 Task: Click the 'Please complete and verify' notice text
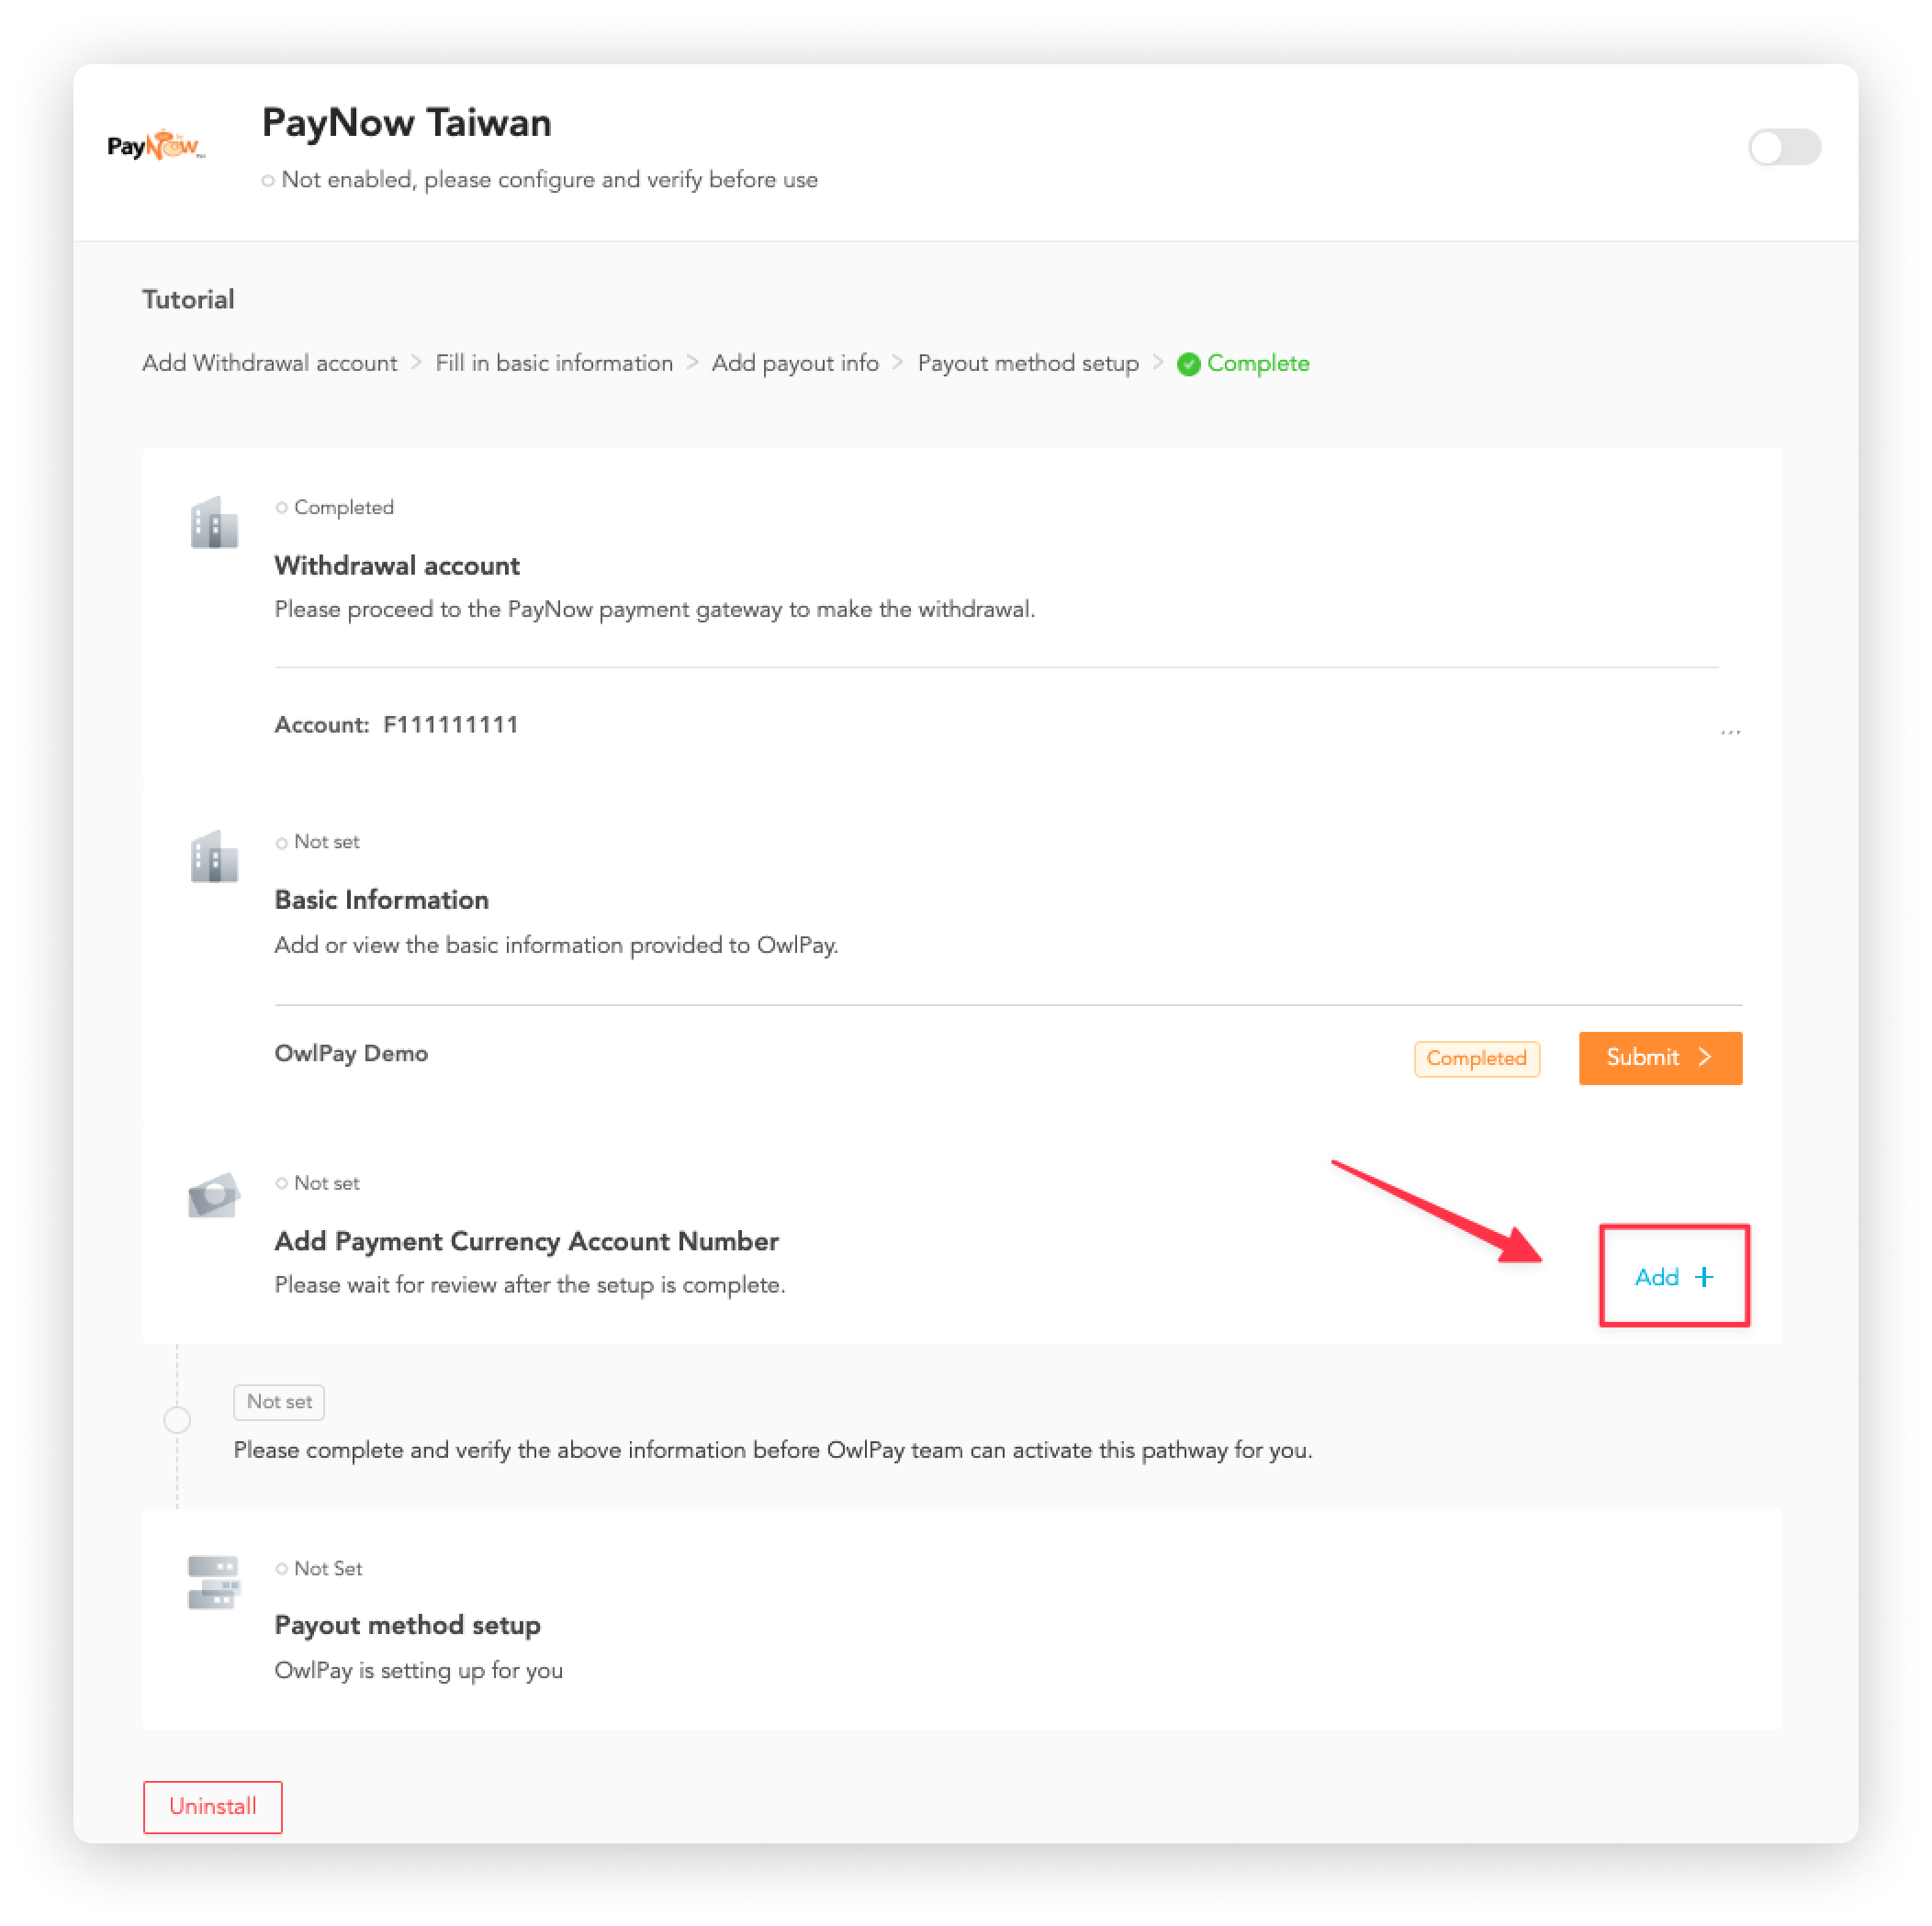coord(773,1449)
